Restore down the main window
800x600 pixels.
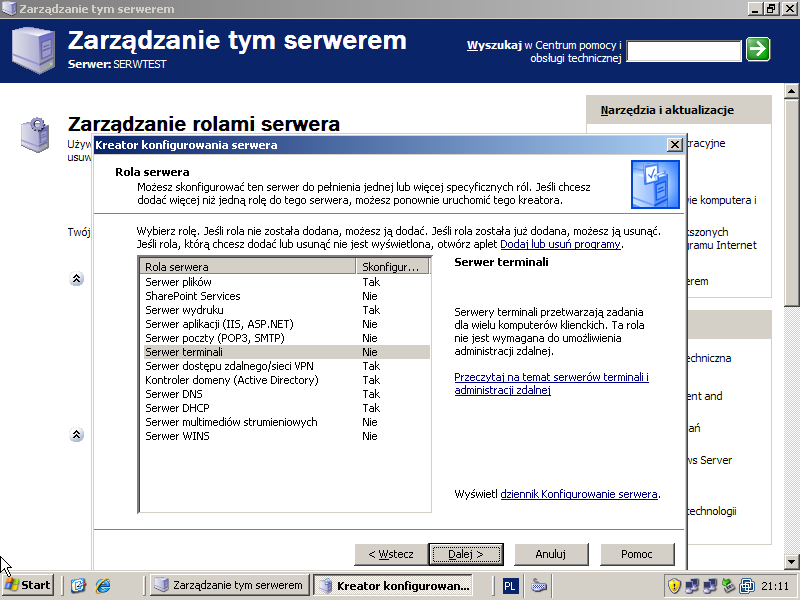(772, 9)
